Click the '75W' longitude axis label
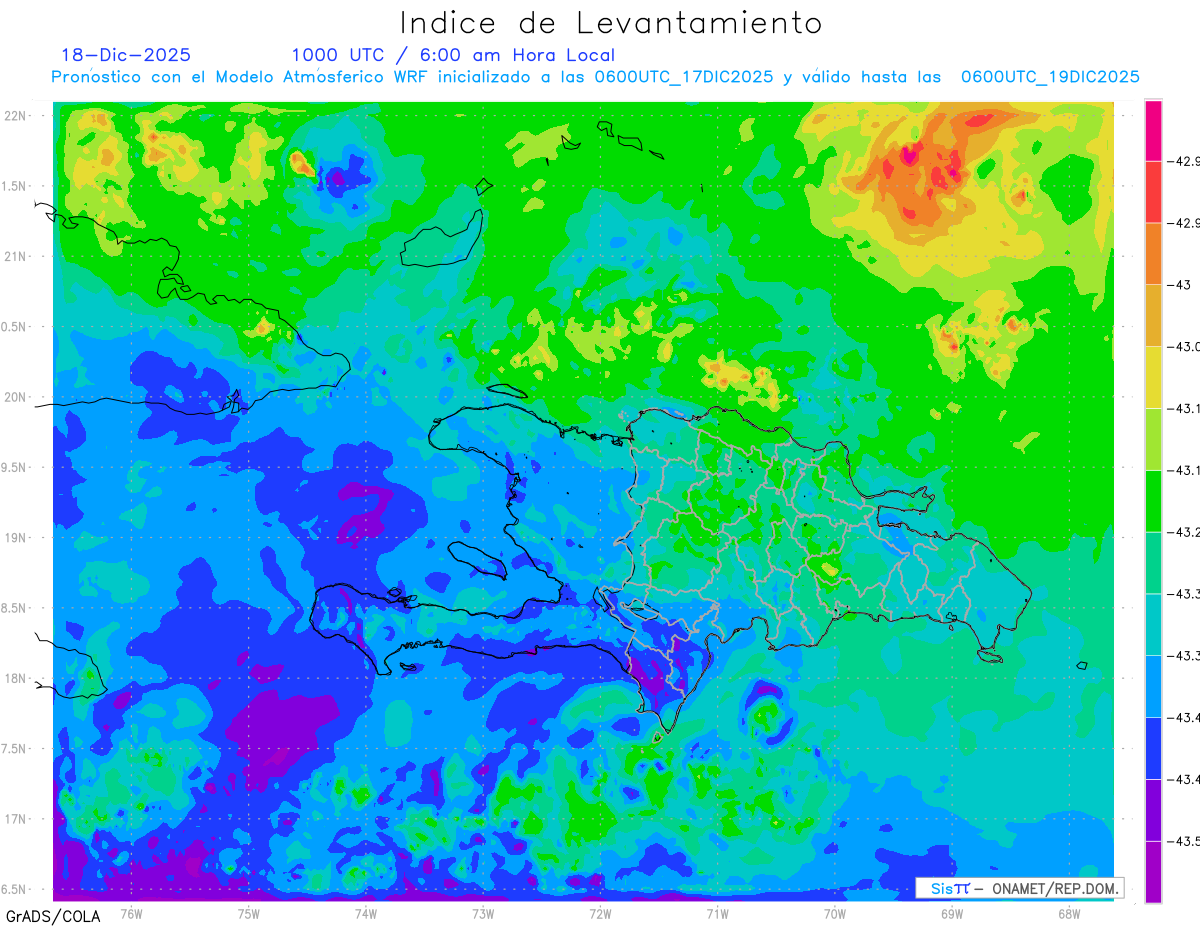This screenshot has width=1200, height=927. coord(249,913)
